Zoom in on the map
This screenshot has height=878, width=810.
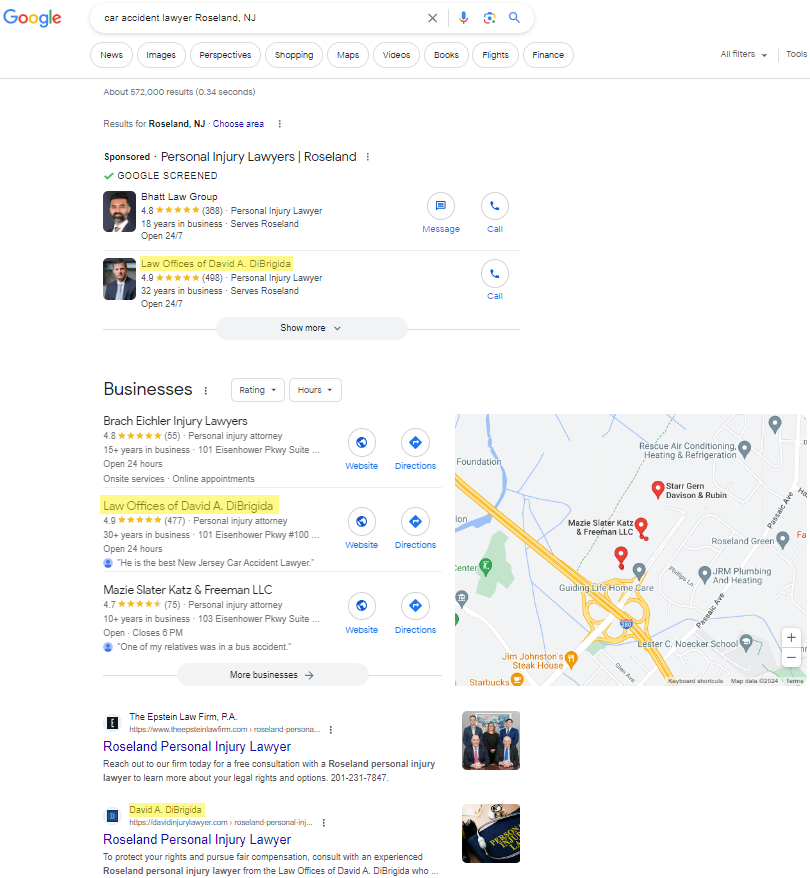point(791,637)
